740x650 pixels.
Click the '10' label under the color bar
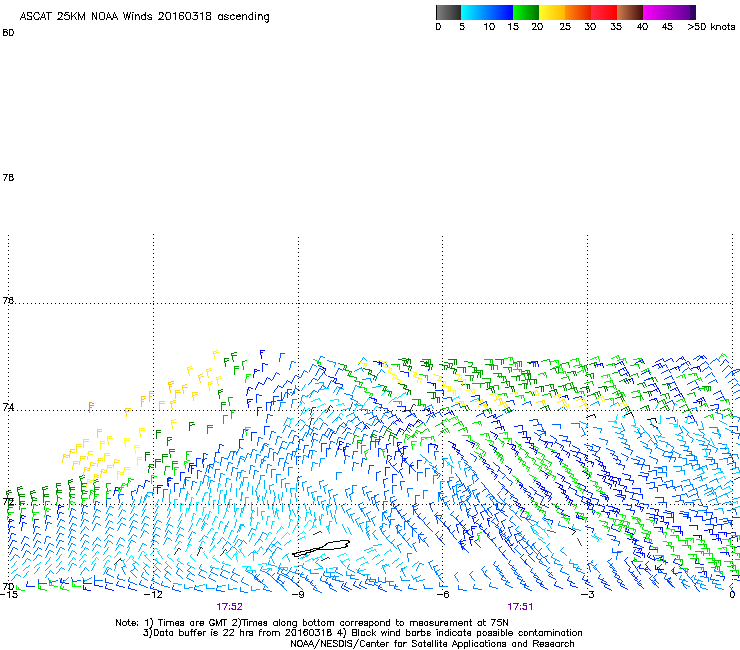(489, 27)
